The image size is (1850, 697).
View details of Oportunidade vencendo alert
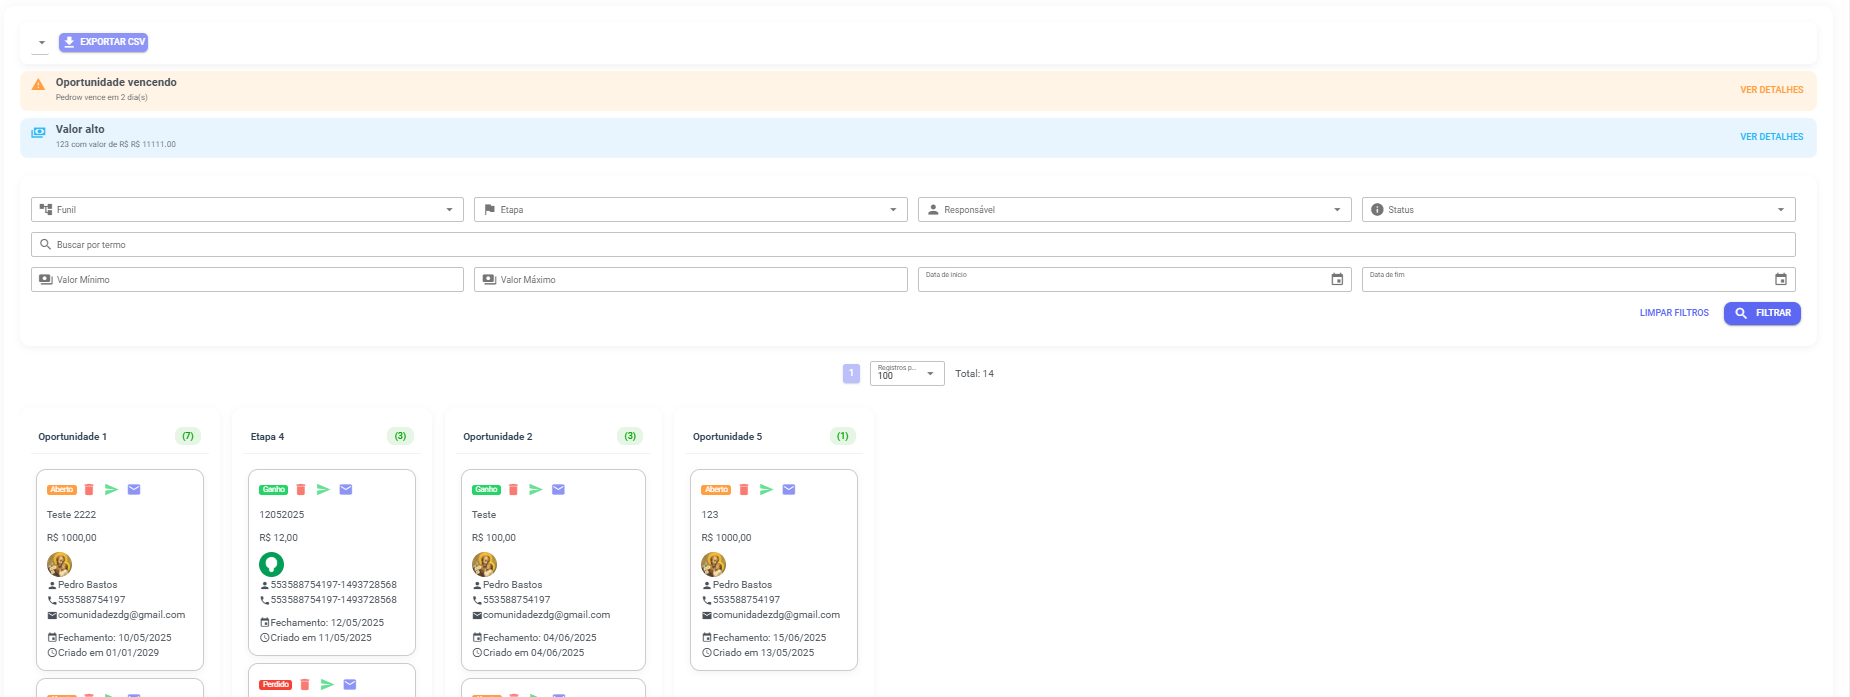pos(1771,90)
